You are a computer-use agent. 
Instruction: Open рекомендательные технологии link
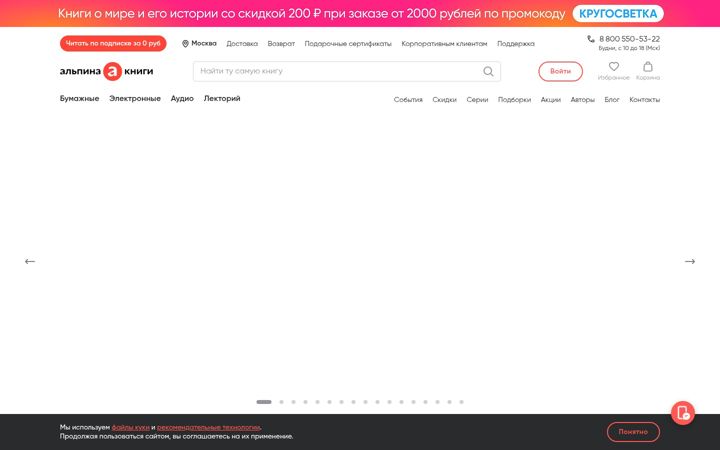point(209,427)
